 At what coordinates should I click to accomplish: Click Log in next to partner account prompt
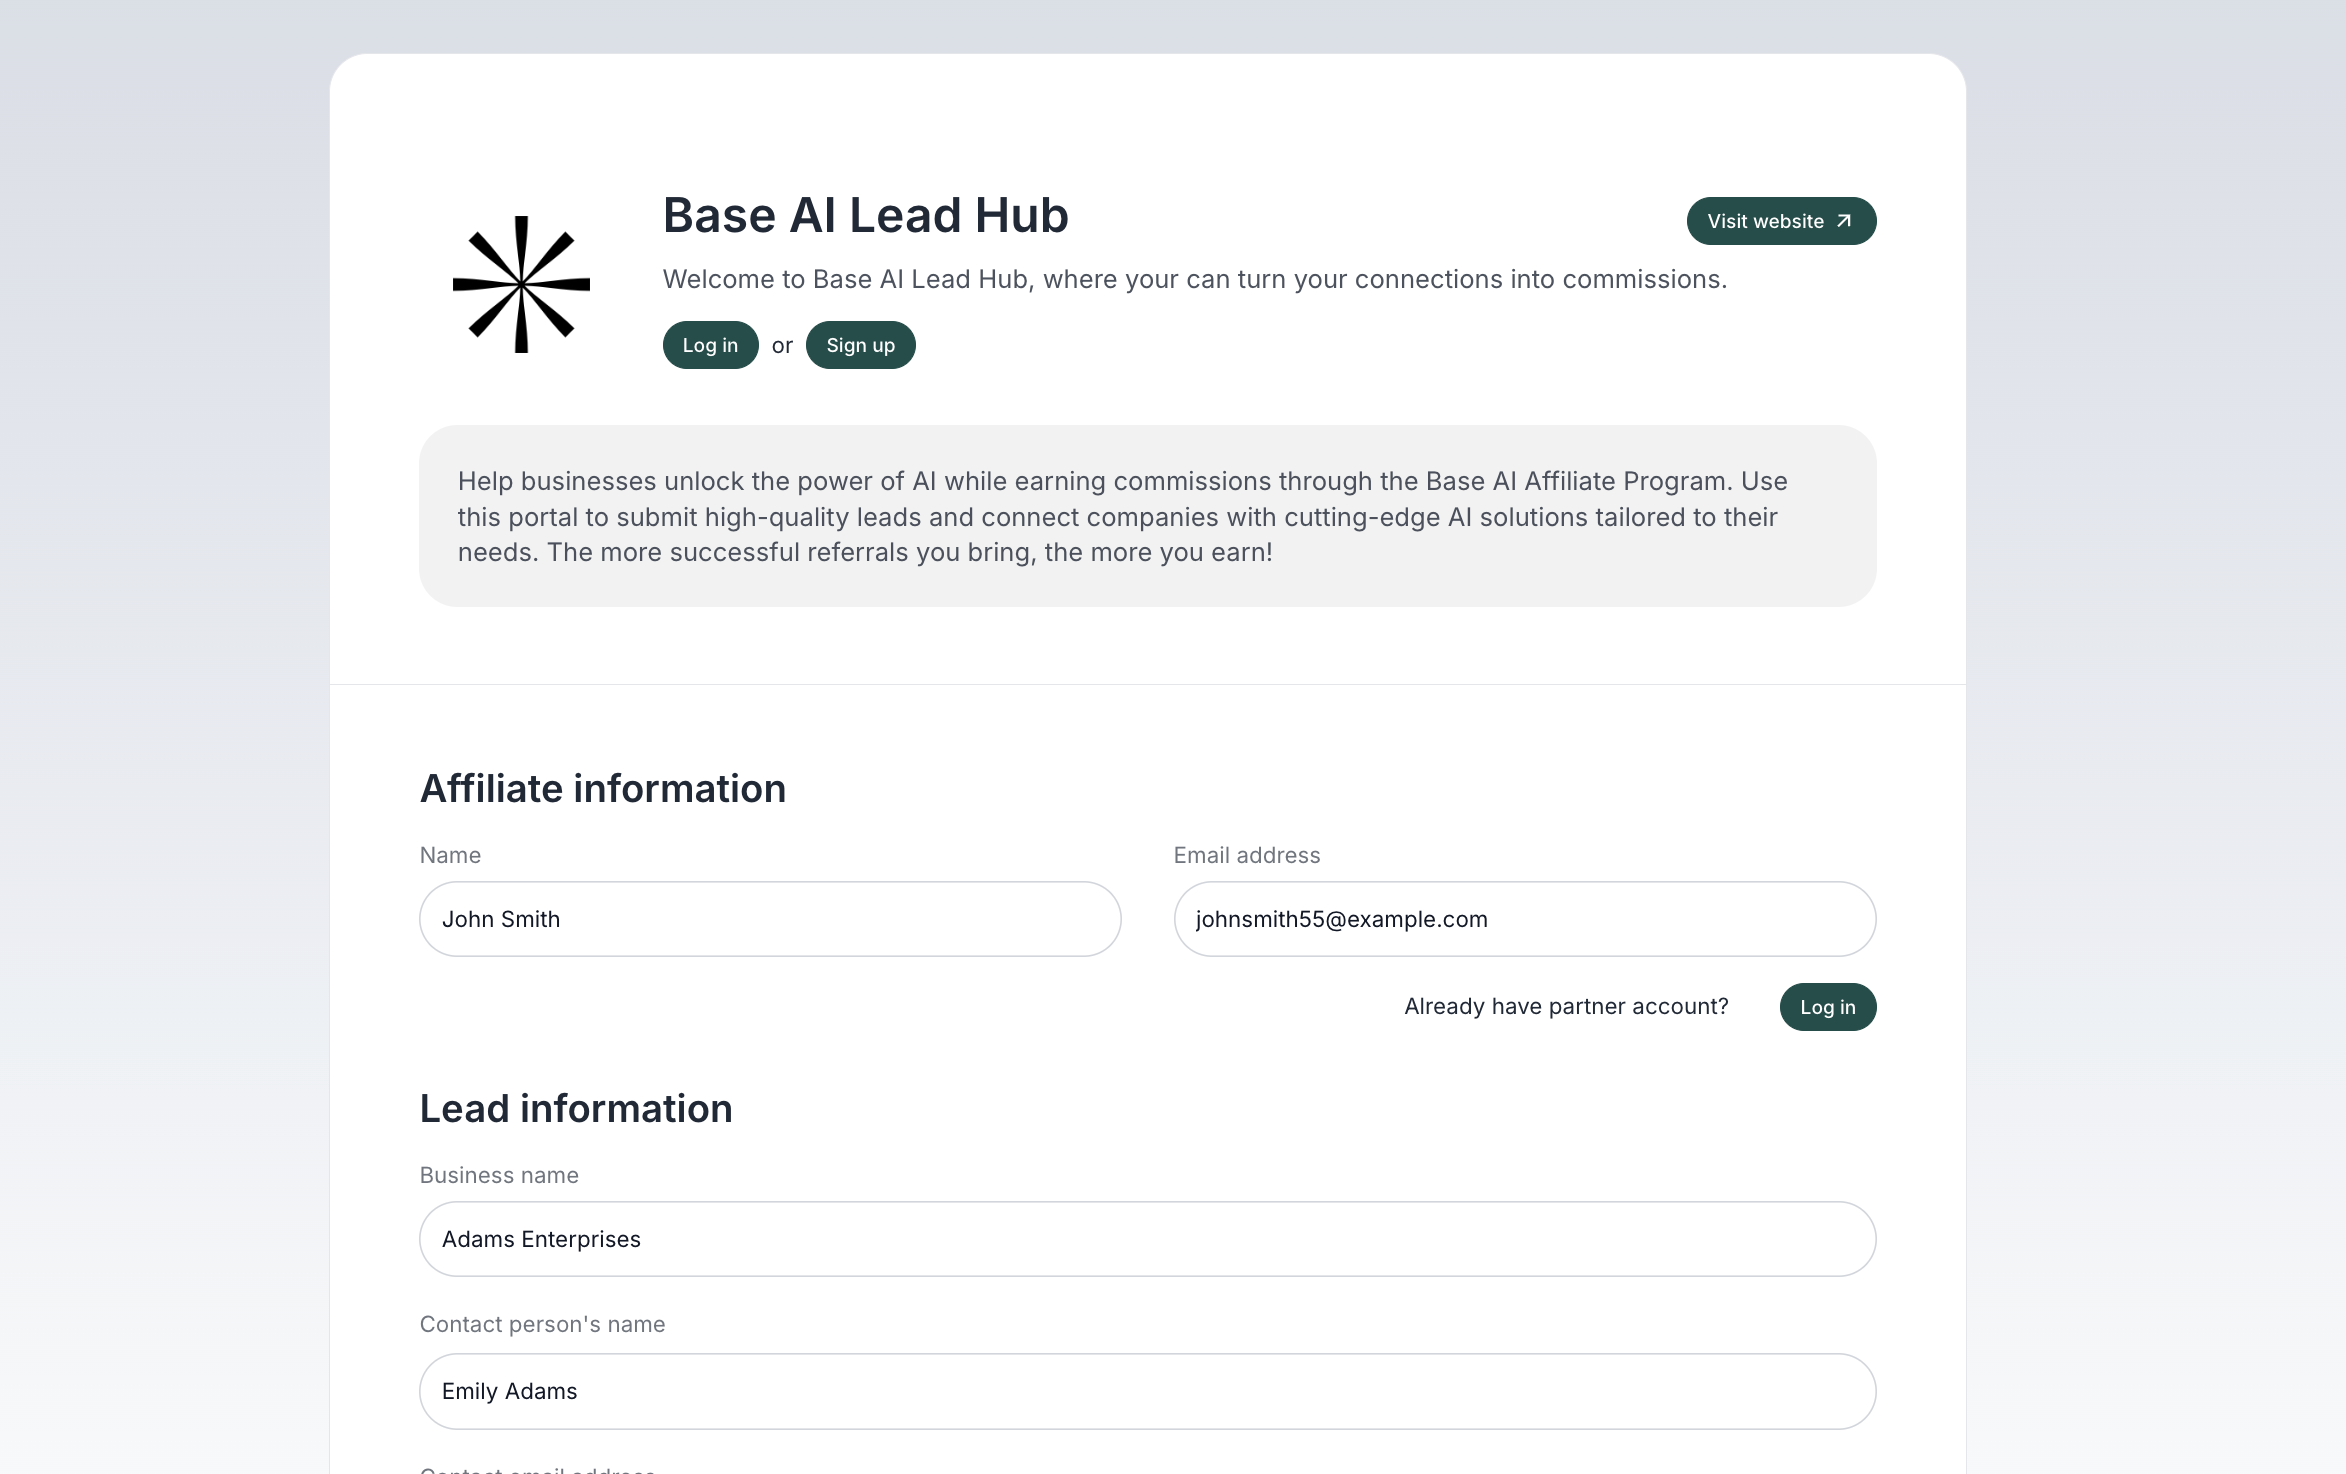pyautogui.click(x=1827, y=1007)
